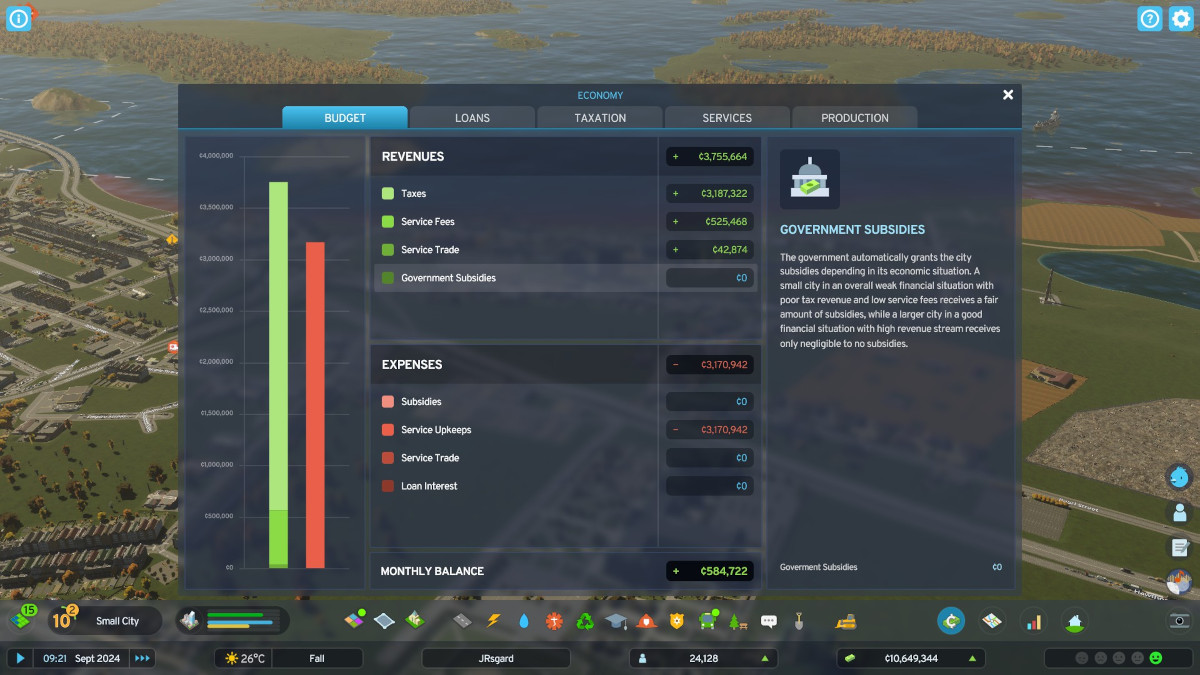The width and height of the screenshot is (1200, 675).
Task: Open the Garbage Management recycle icon
Action: 585,621
